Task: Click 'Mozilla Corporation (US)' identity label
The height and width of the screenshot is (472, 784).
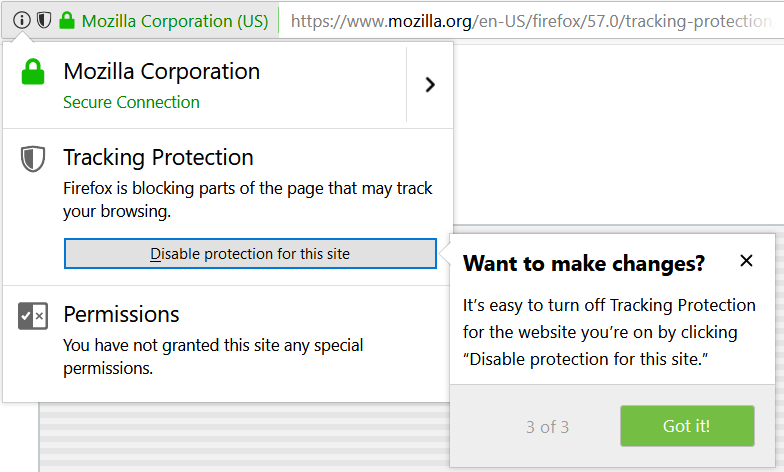Action: (175, 21)
